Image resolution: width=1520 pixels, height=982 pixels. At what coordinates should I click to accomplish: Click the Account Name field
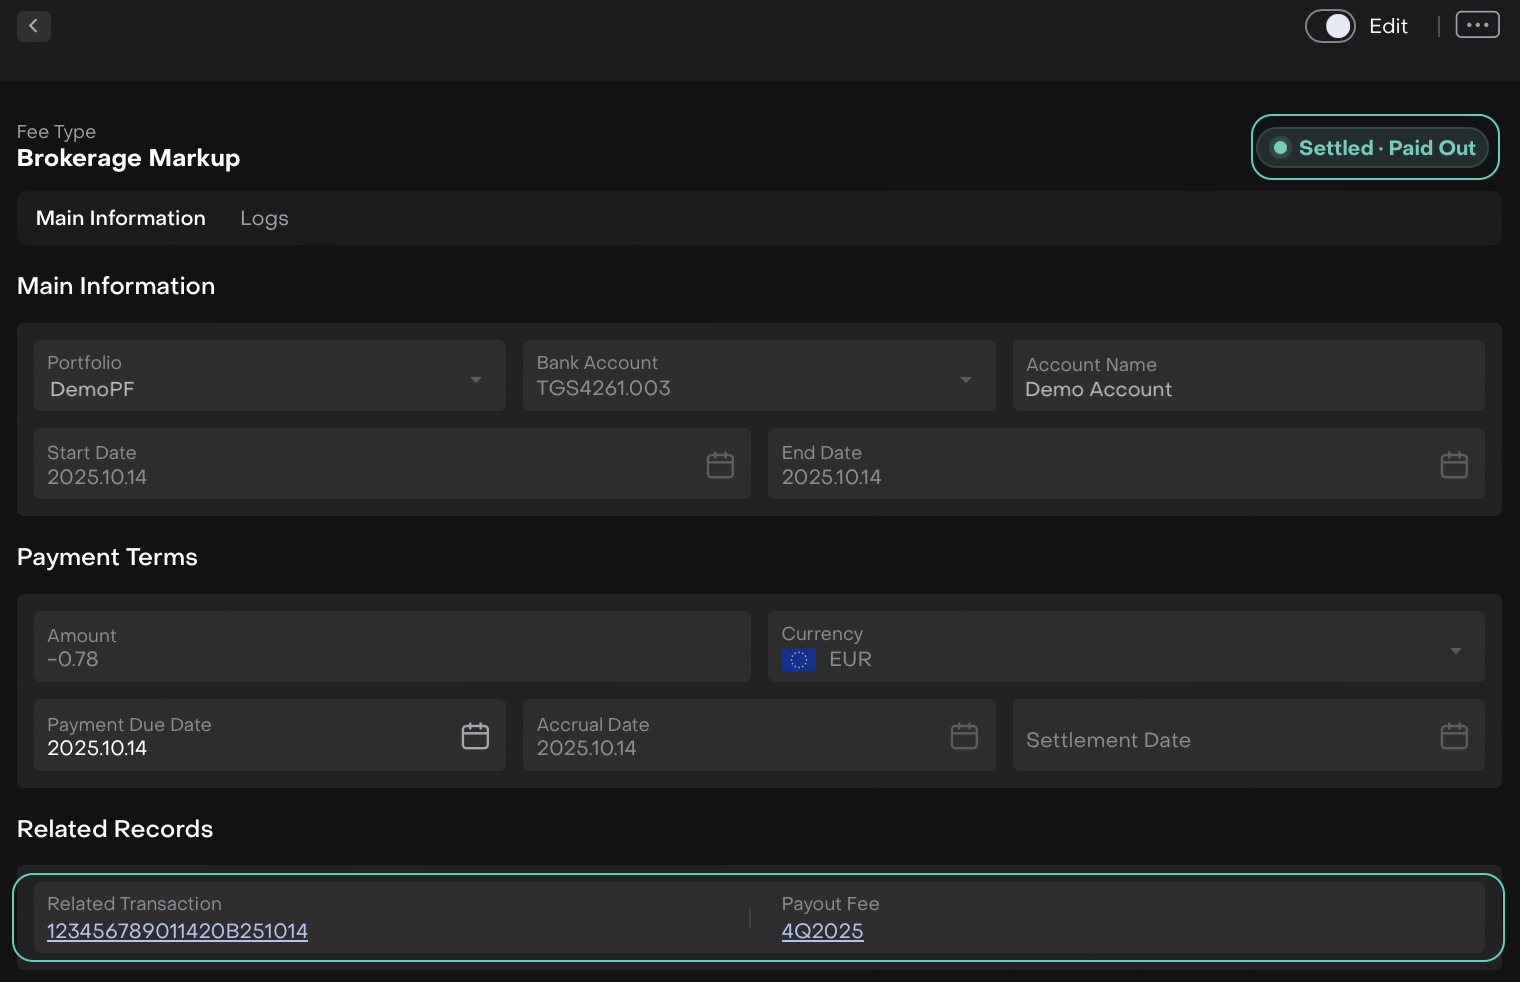point(1247,377)
